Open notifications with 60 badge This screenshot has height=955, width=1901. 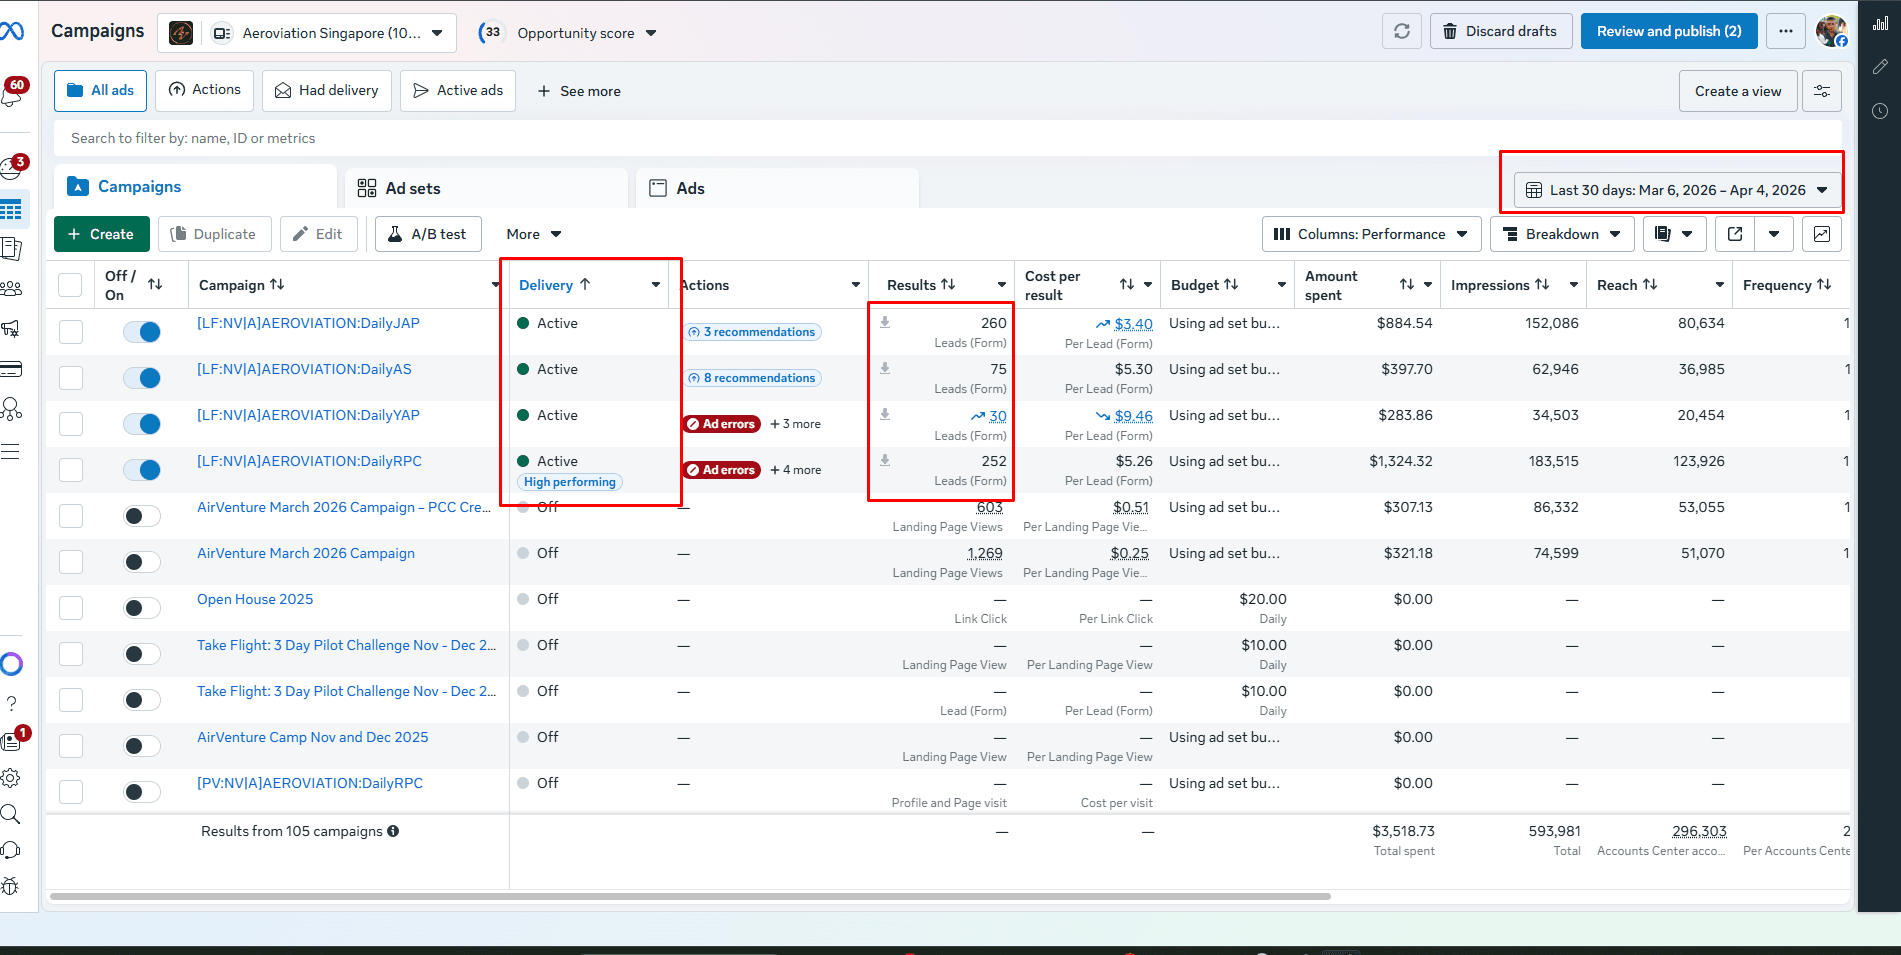[13, 92]
